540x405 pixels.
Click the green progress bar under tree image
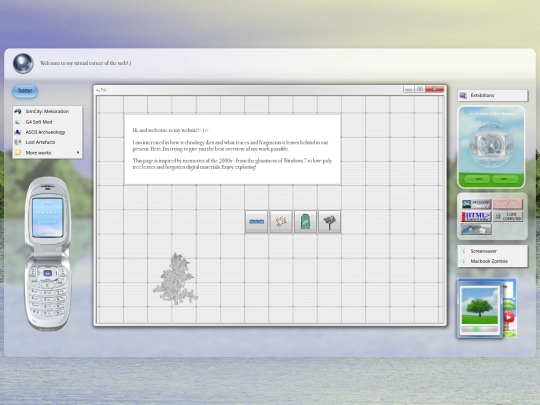click(480, 330)
